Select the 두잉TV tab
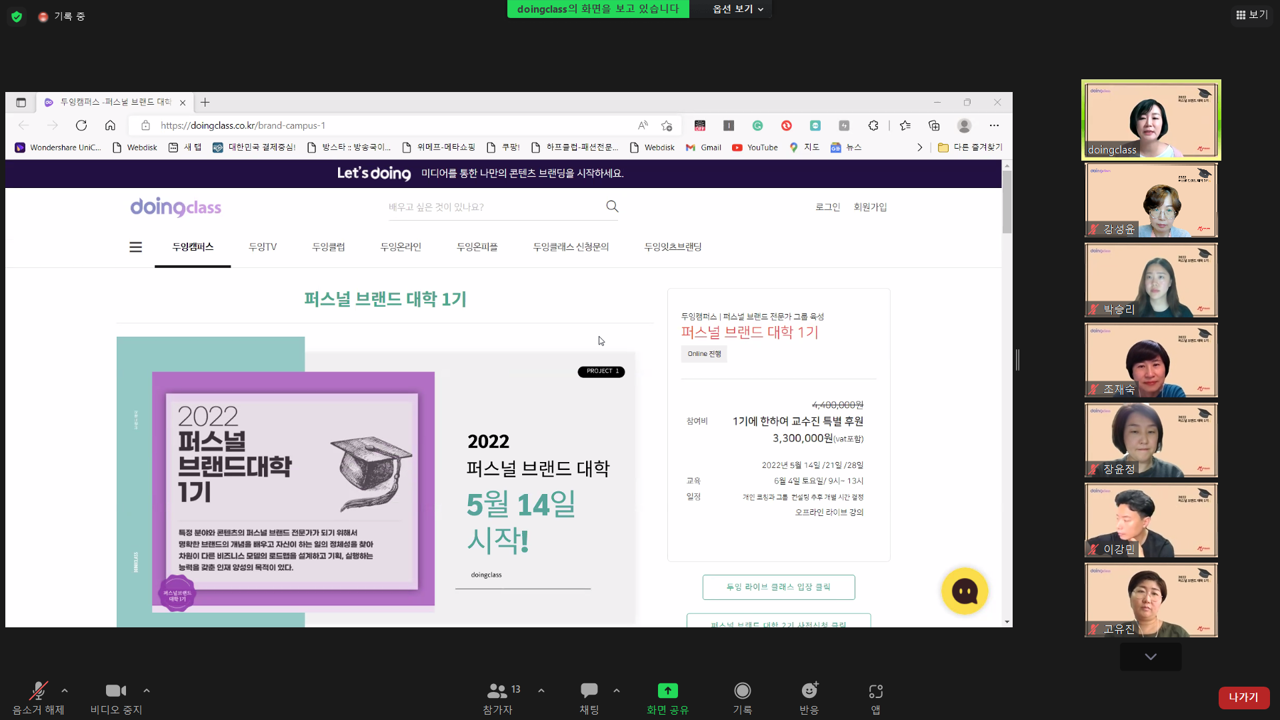 (263, 247)
